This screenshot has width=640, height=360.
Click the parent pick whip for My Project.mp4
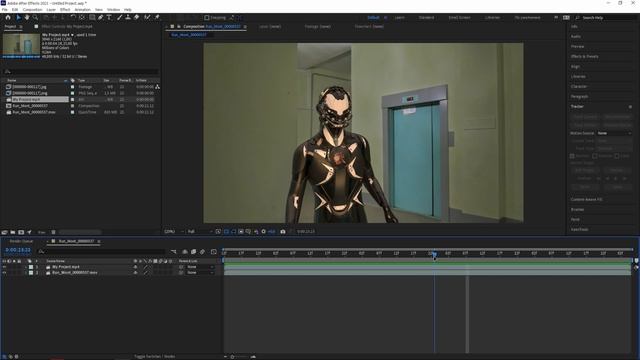[181, 267]
